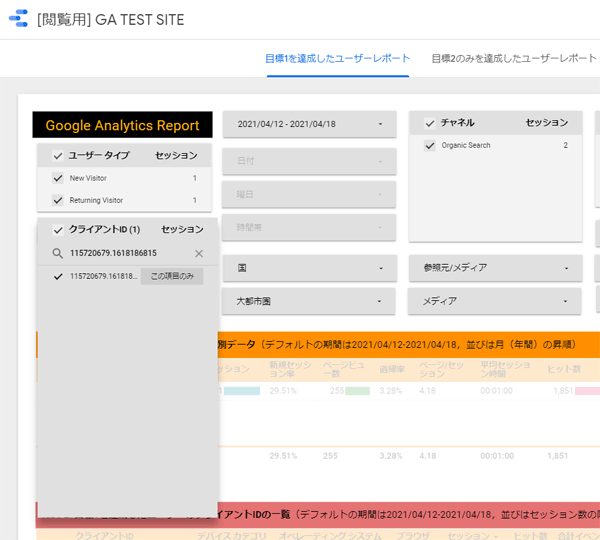Click the セッション column header in ユーザー タイプ
The image size is (600, 540).
coord(176,155)
